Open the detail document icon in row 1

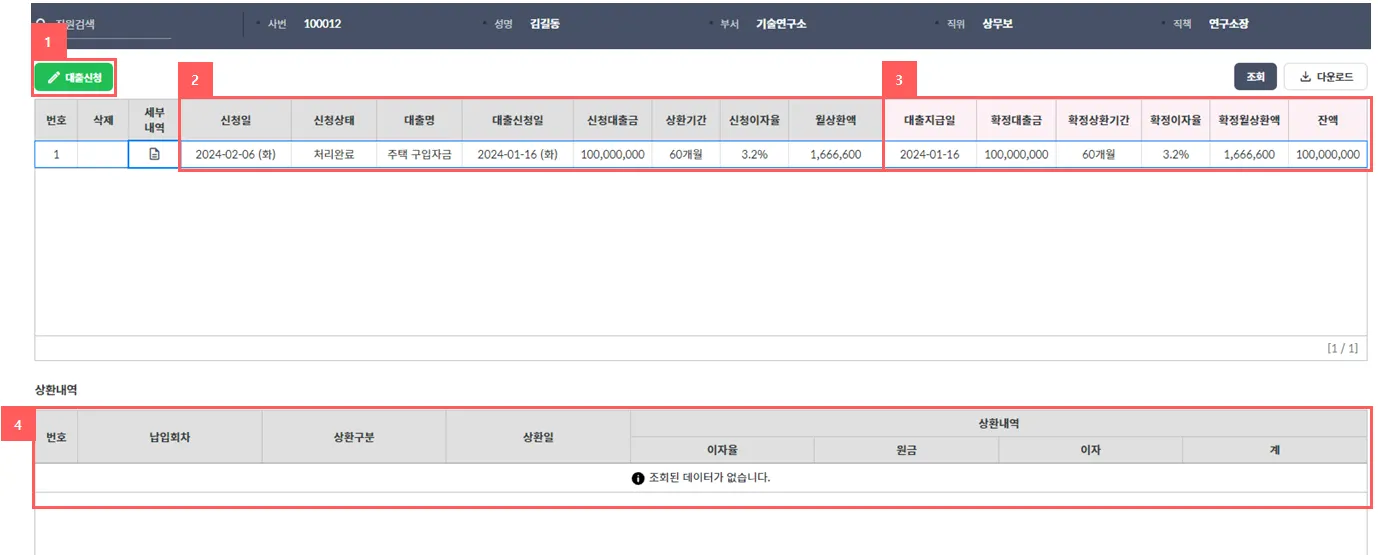click(x=154, y=155)
